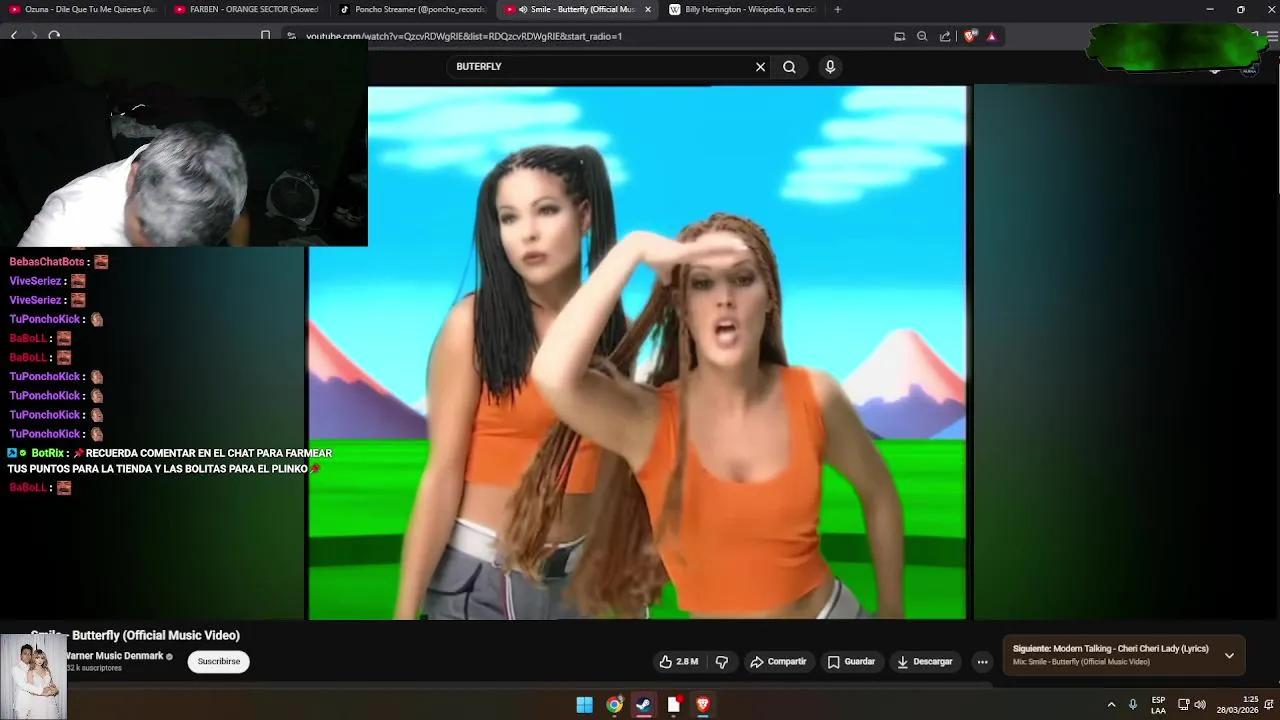Screen dimensions: 1280x720
Task: Click the microphone icon in system tray
Action: pyautogui.click(x=1133, y=705)
